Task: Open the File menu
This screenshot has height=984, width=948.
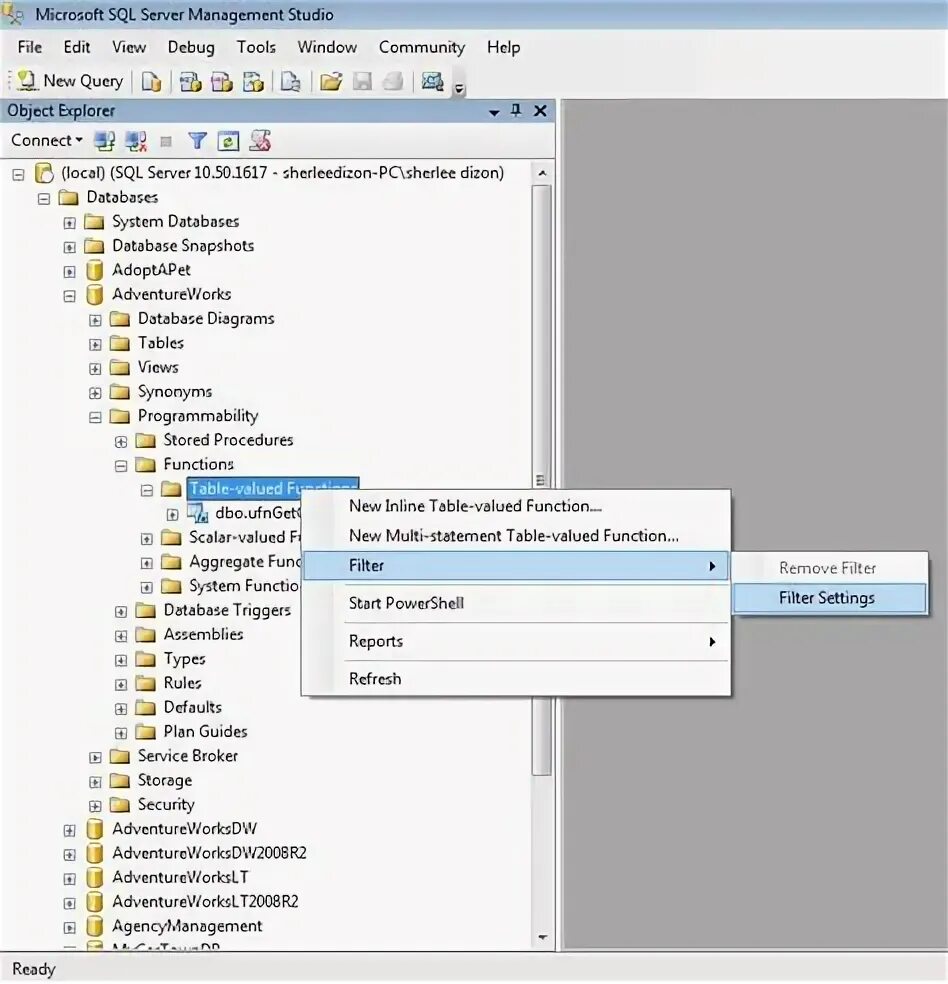Action: (x=29, y=48)
